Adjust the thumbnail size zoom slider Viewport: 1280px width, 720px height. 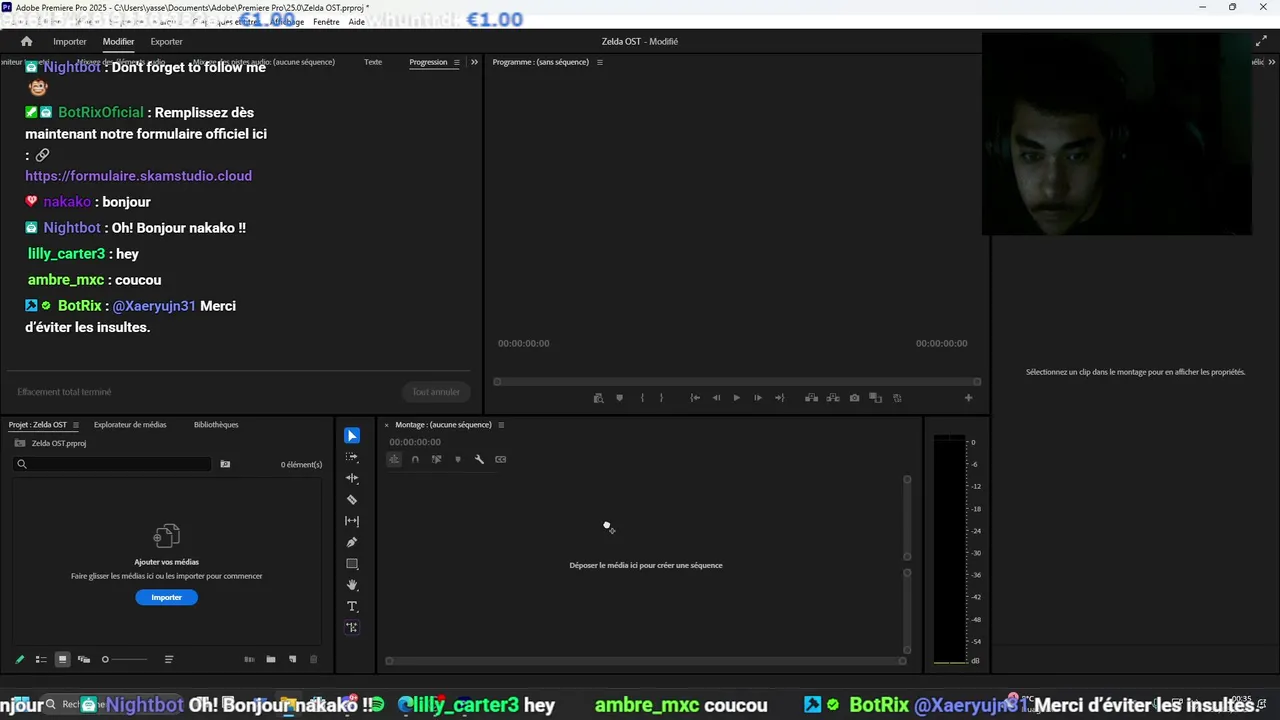click(x=124, y=659)
